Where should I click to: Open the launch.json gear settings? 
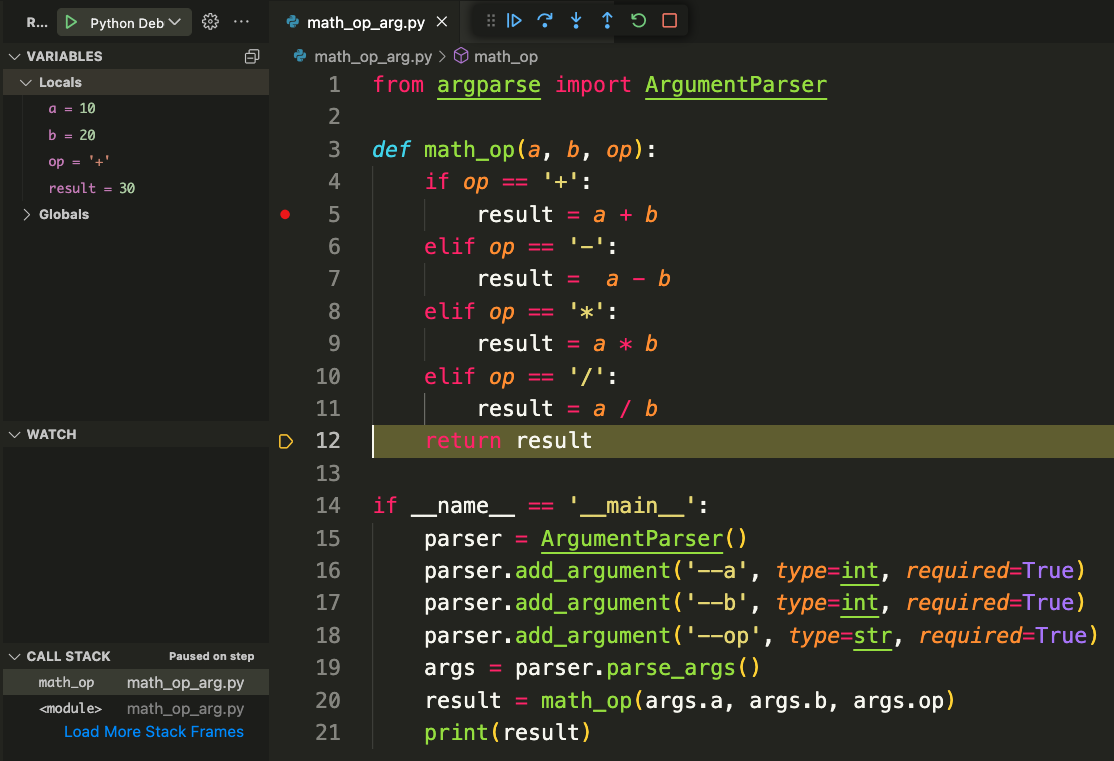point(210,22)
